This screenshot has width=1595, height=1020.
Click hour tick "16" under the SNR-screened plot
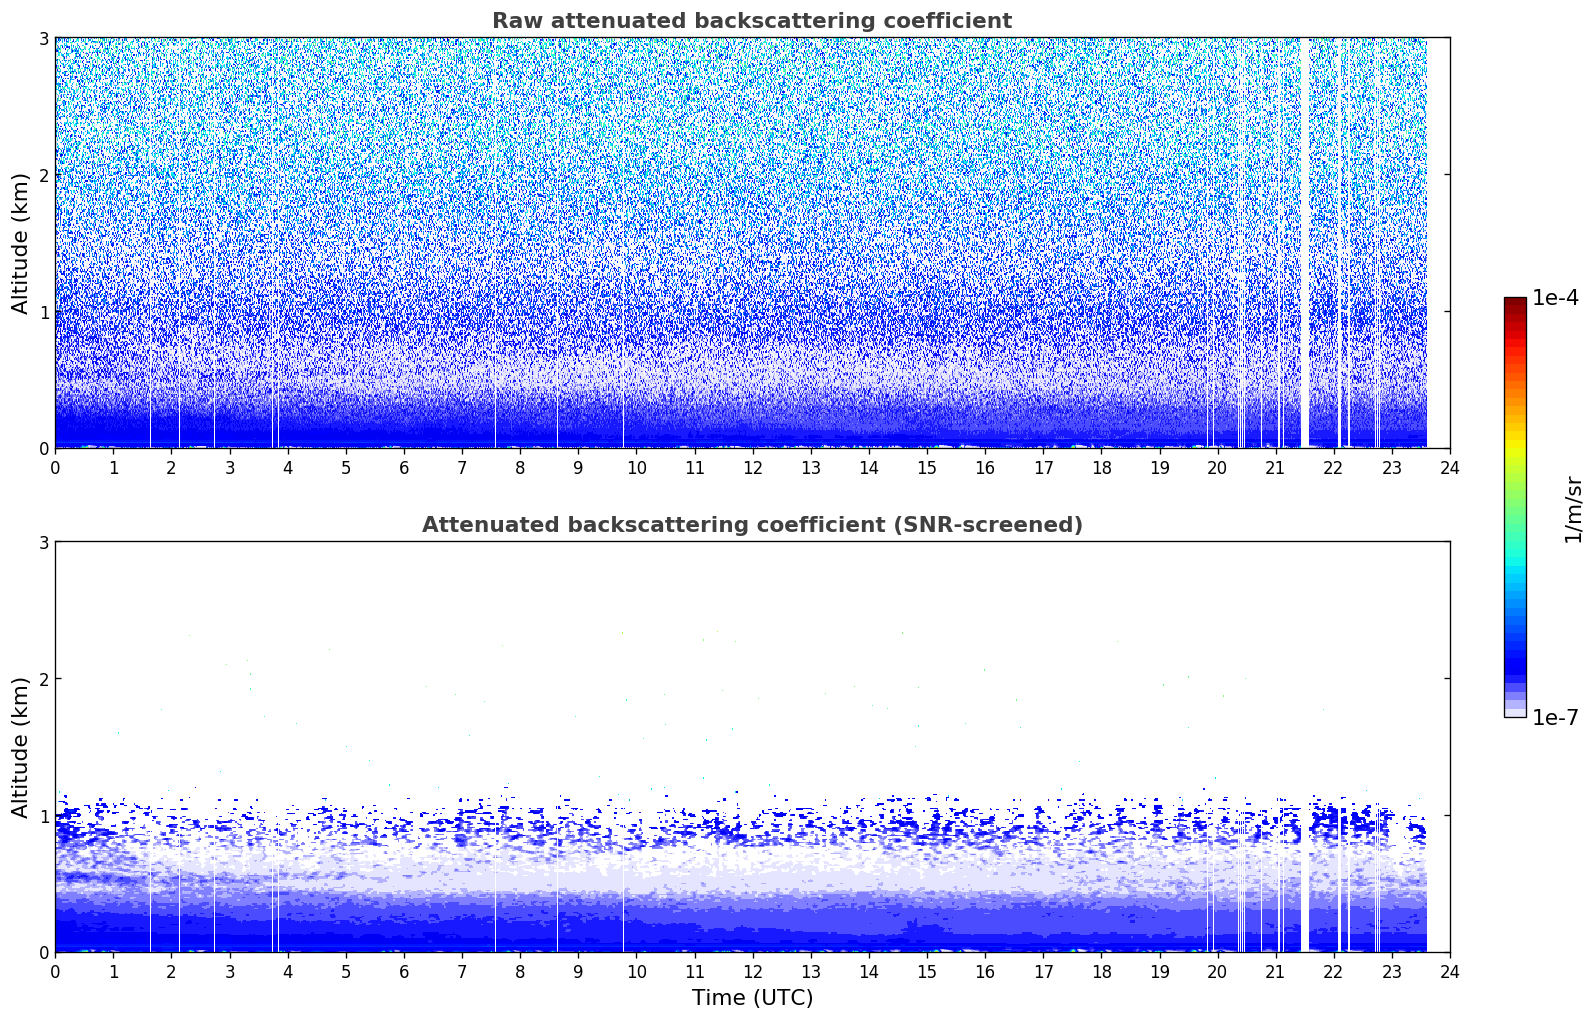tap(985, 971)
